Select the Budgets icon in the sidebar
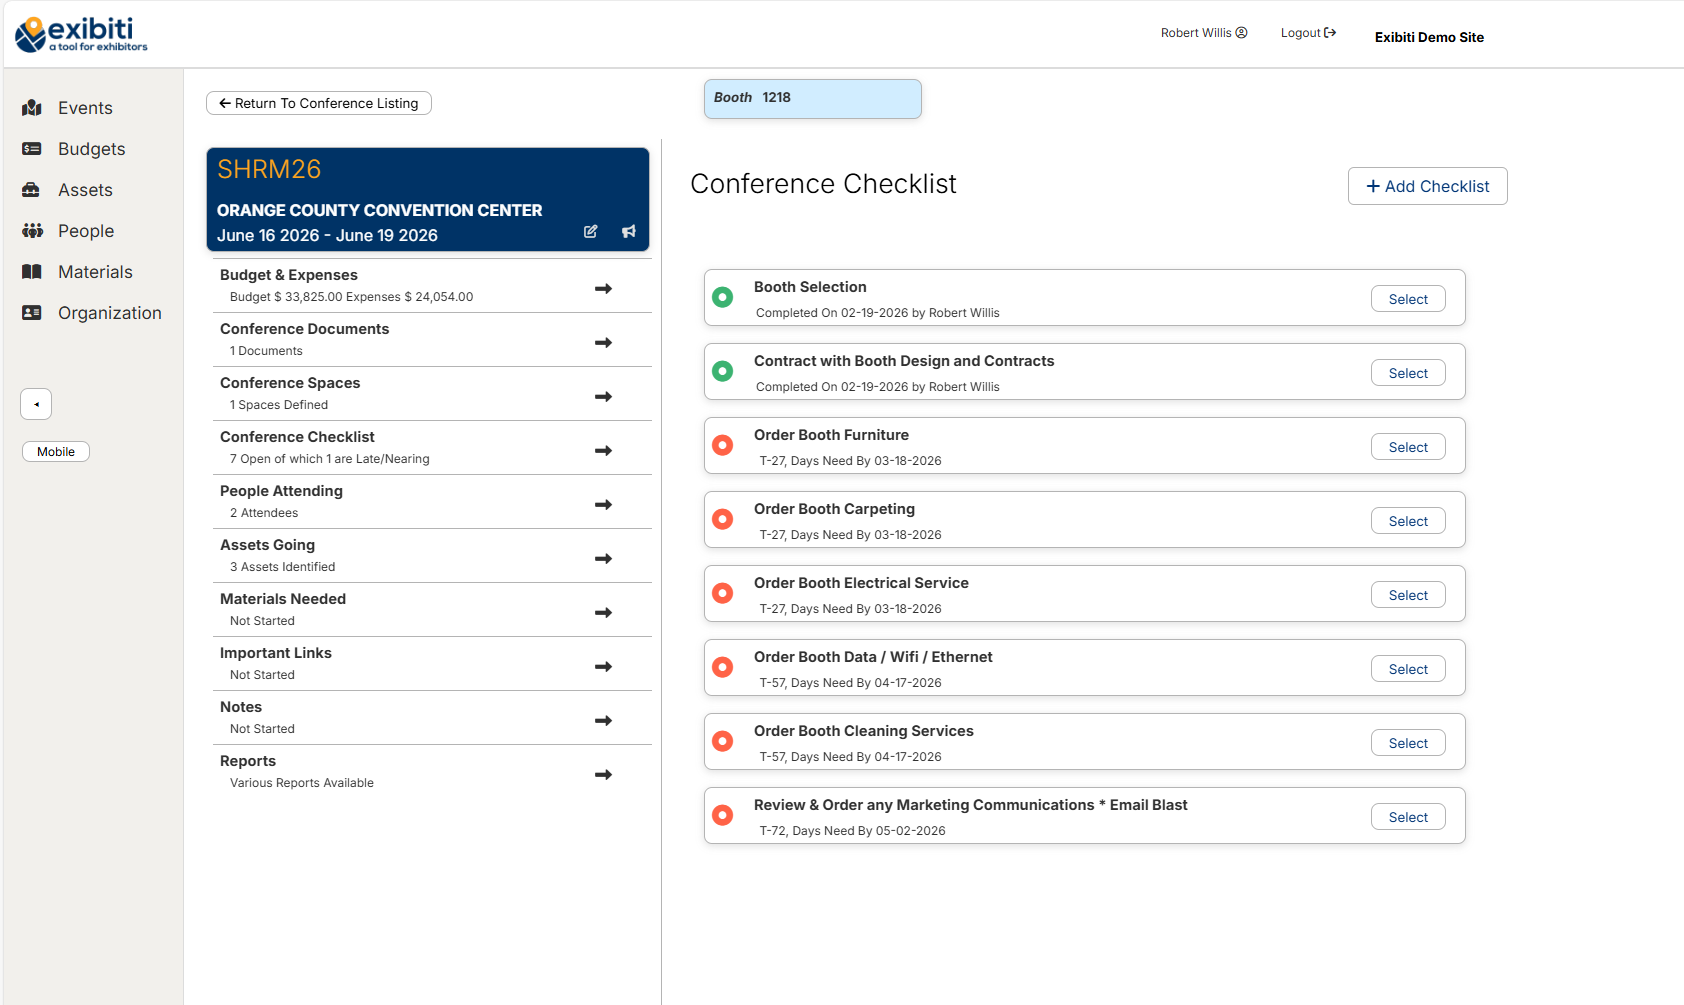The image size is (1684, 1005). point(33,148)
